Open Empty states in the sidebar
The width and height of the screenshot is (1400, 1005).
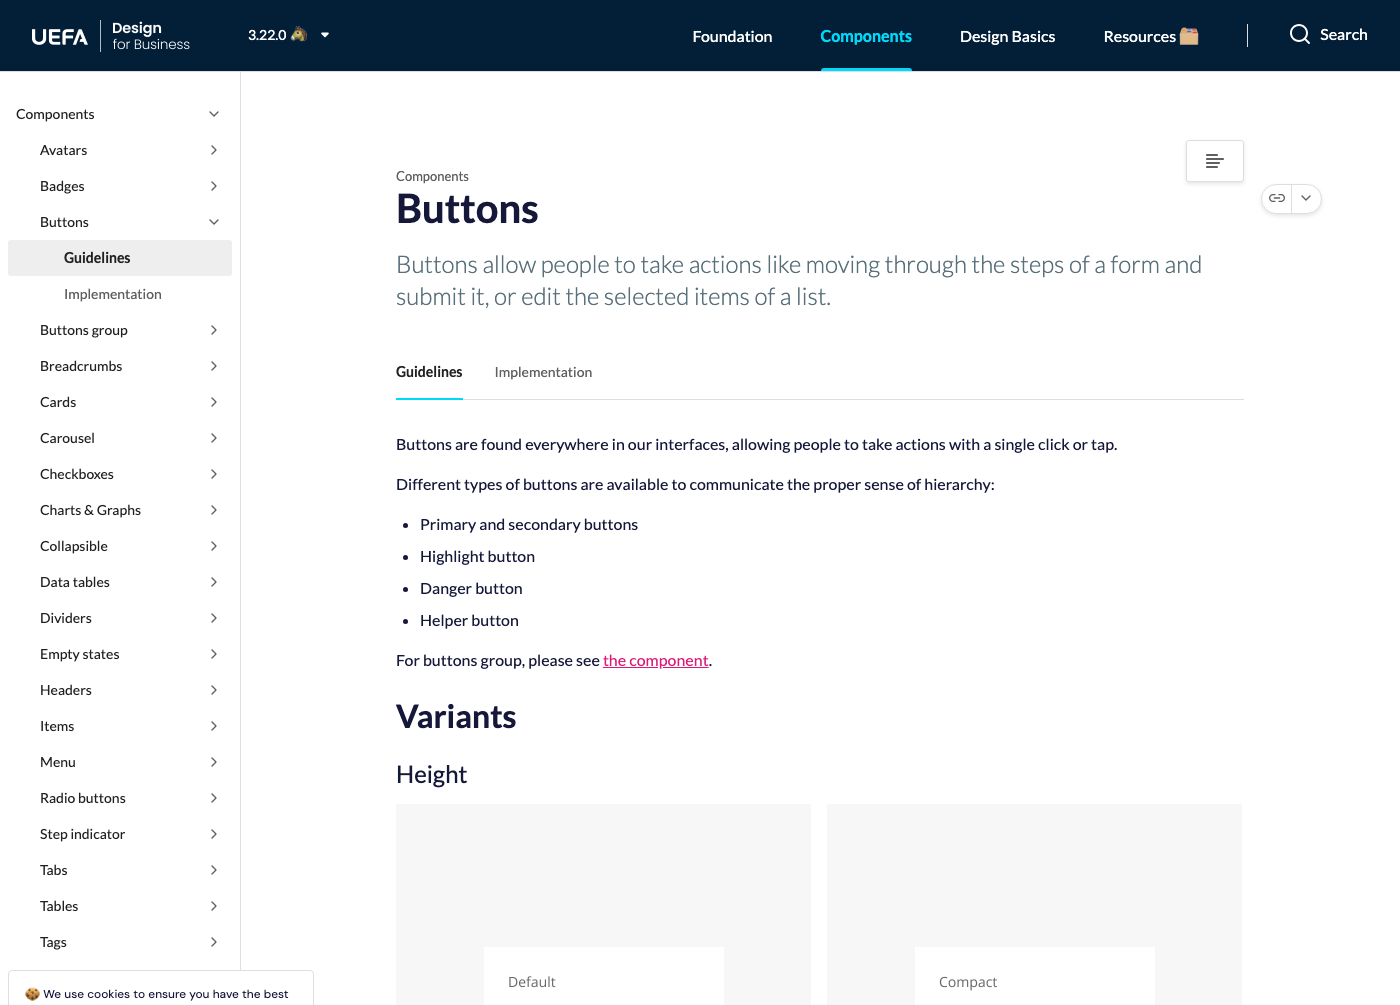pyautogui.click(x=120, y=654)
